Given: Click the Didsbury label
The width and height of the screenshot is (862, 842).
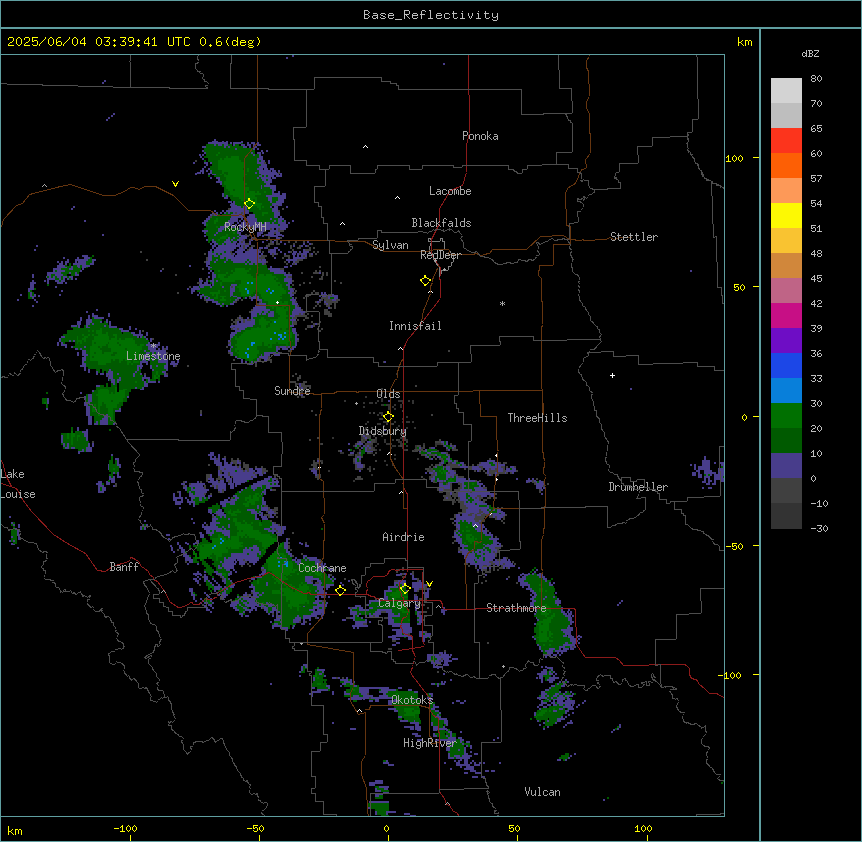Looking at the screenshot, I should pos(382,431).
